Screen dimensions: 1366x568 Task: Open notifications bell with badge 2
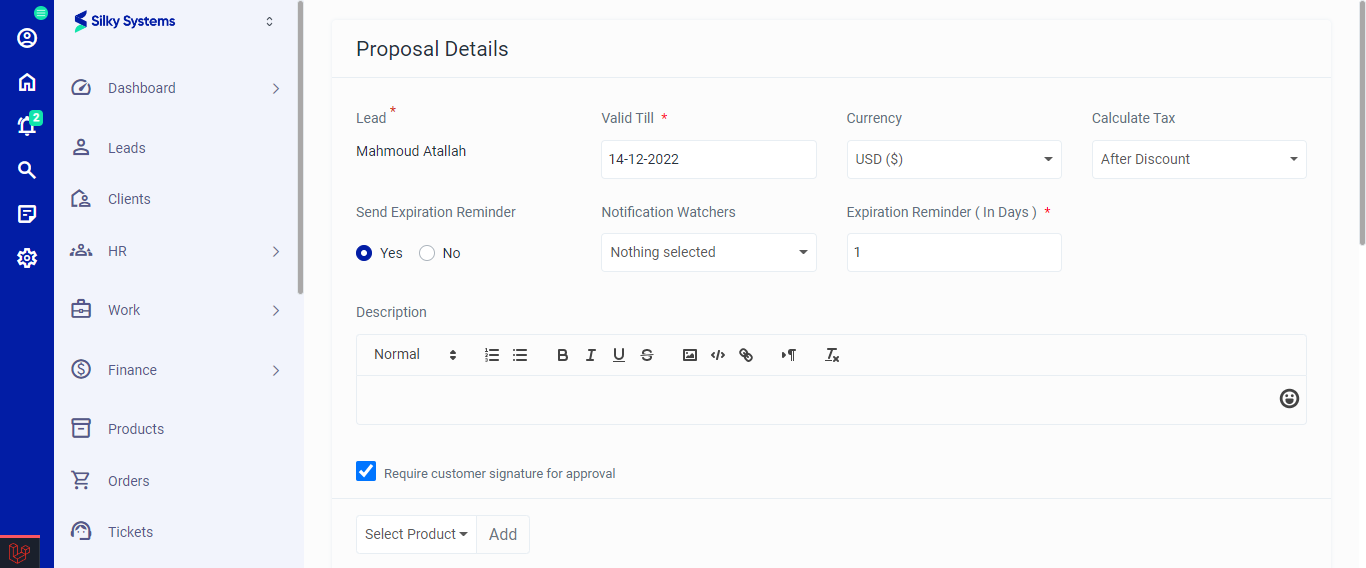pyautogui.click(x=27, y=126)
